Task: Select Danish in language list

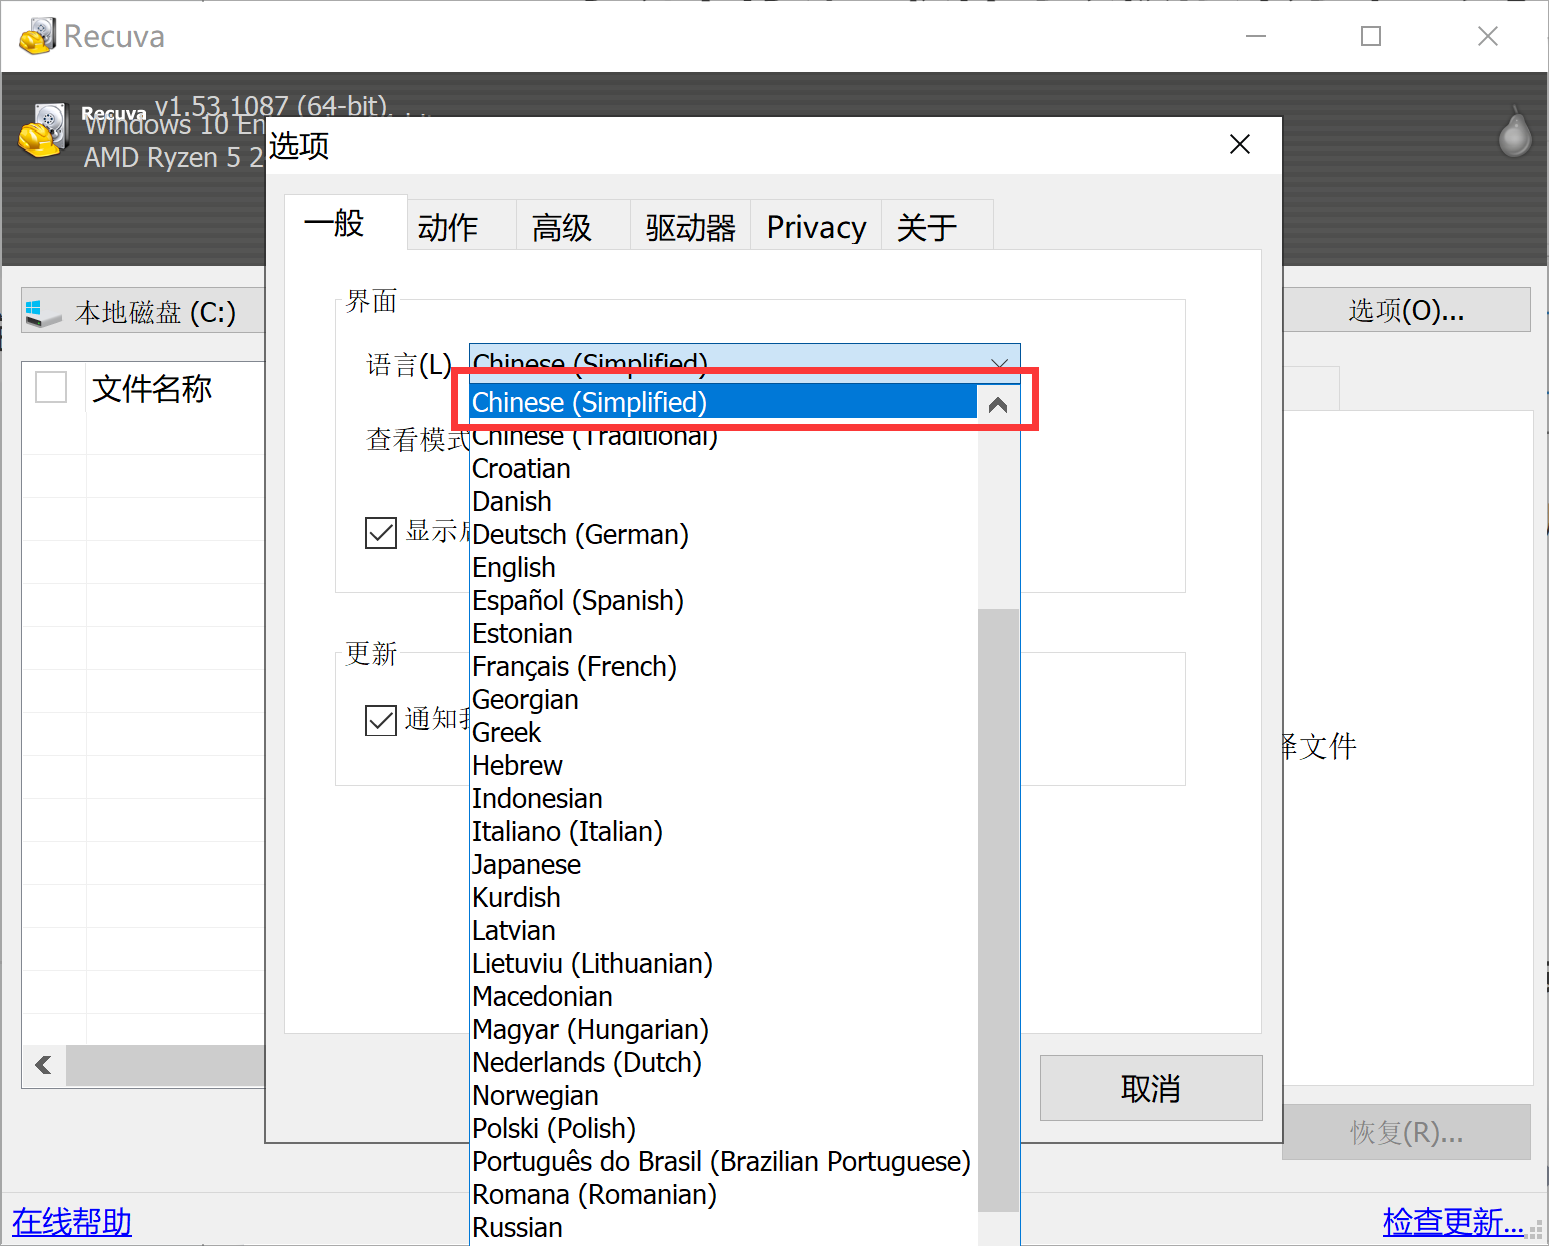Action: pyautogui.click(x=723, y=501)
